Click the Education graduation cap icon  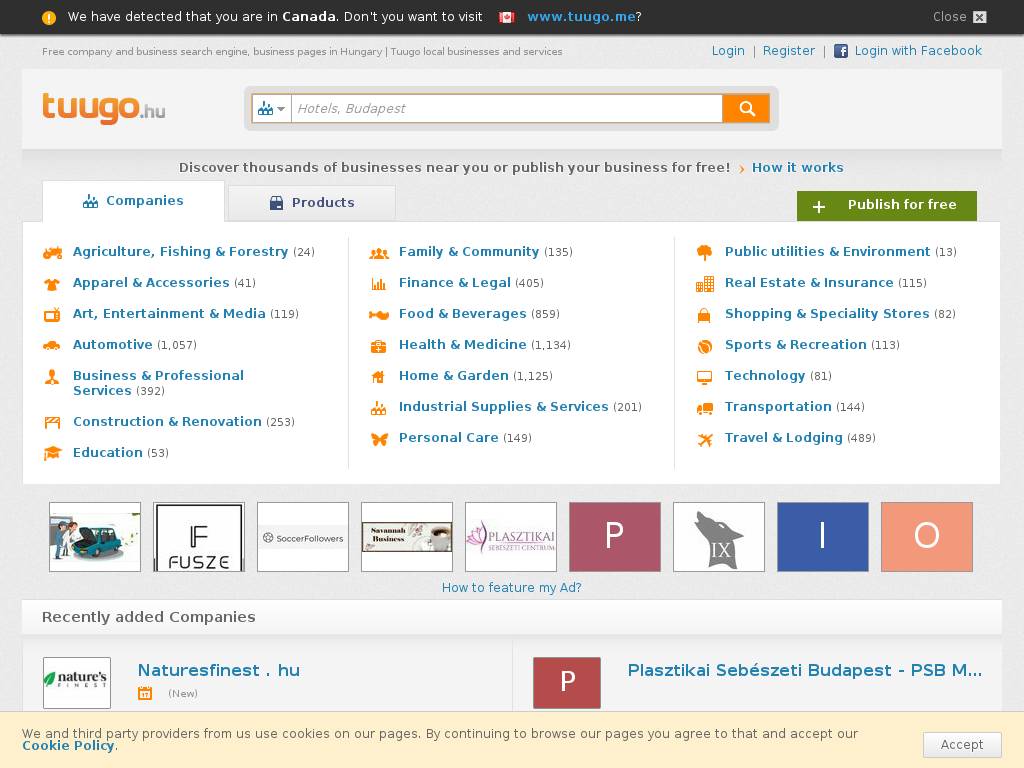(52, 453)
